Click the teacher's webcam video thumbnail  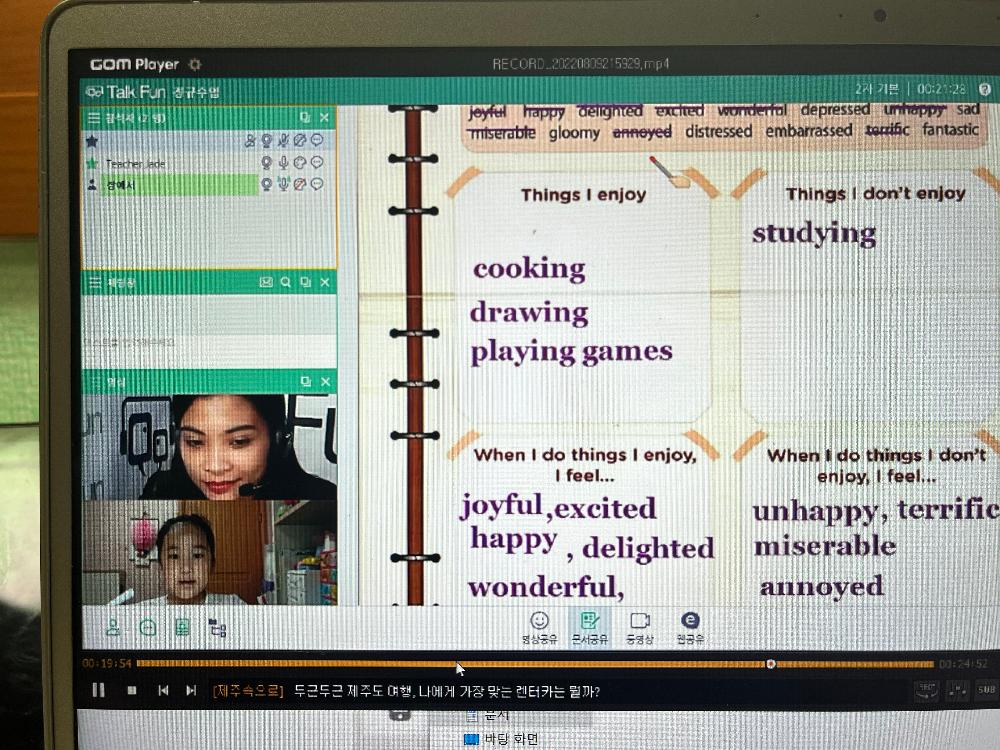209,447
